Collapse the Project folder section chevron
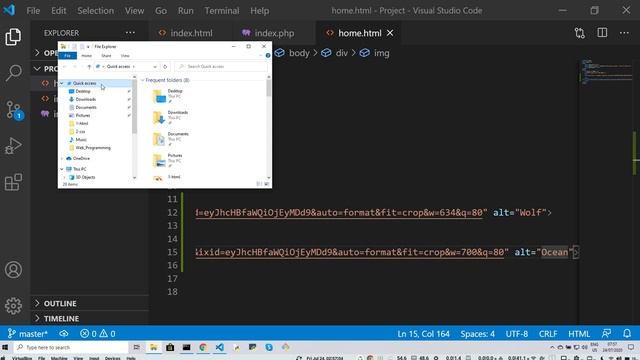The height and width of the screenshot is (360, 640). (37, 69)
